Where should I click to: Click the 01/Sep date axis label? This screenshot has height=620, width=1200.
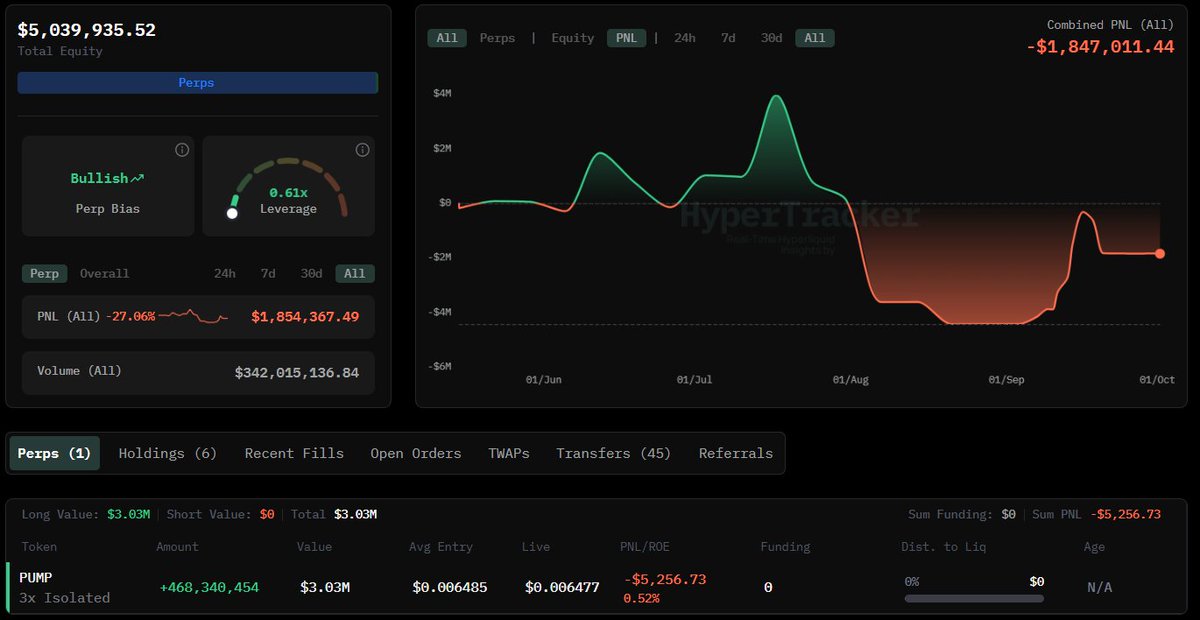pyautogui.click(x=1006, y=380)
